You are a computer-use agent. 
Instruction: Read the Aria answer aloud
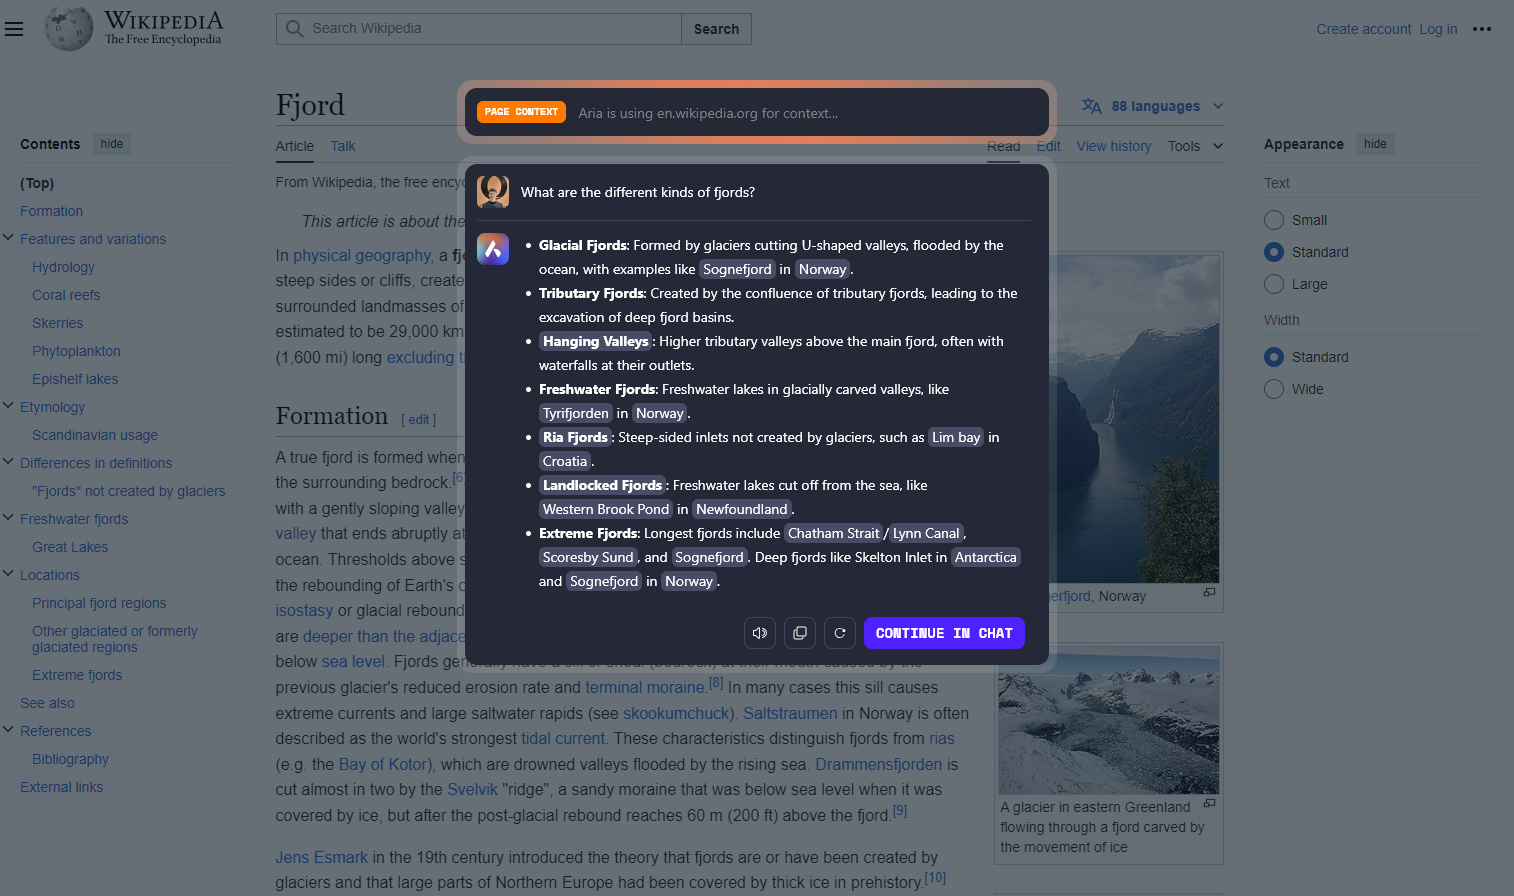[x=760, y=633]
